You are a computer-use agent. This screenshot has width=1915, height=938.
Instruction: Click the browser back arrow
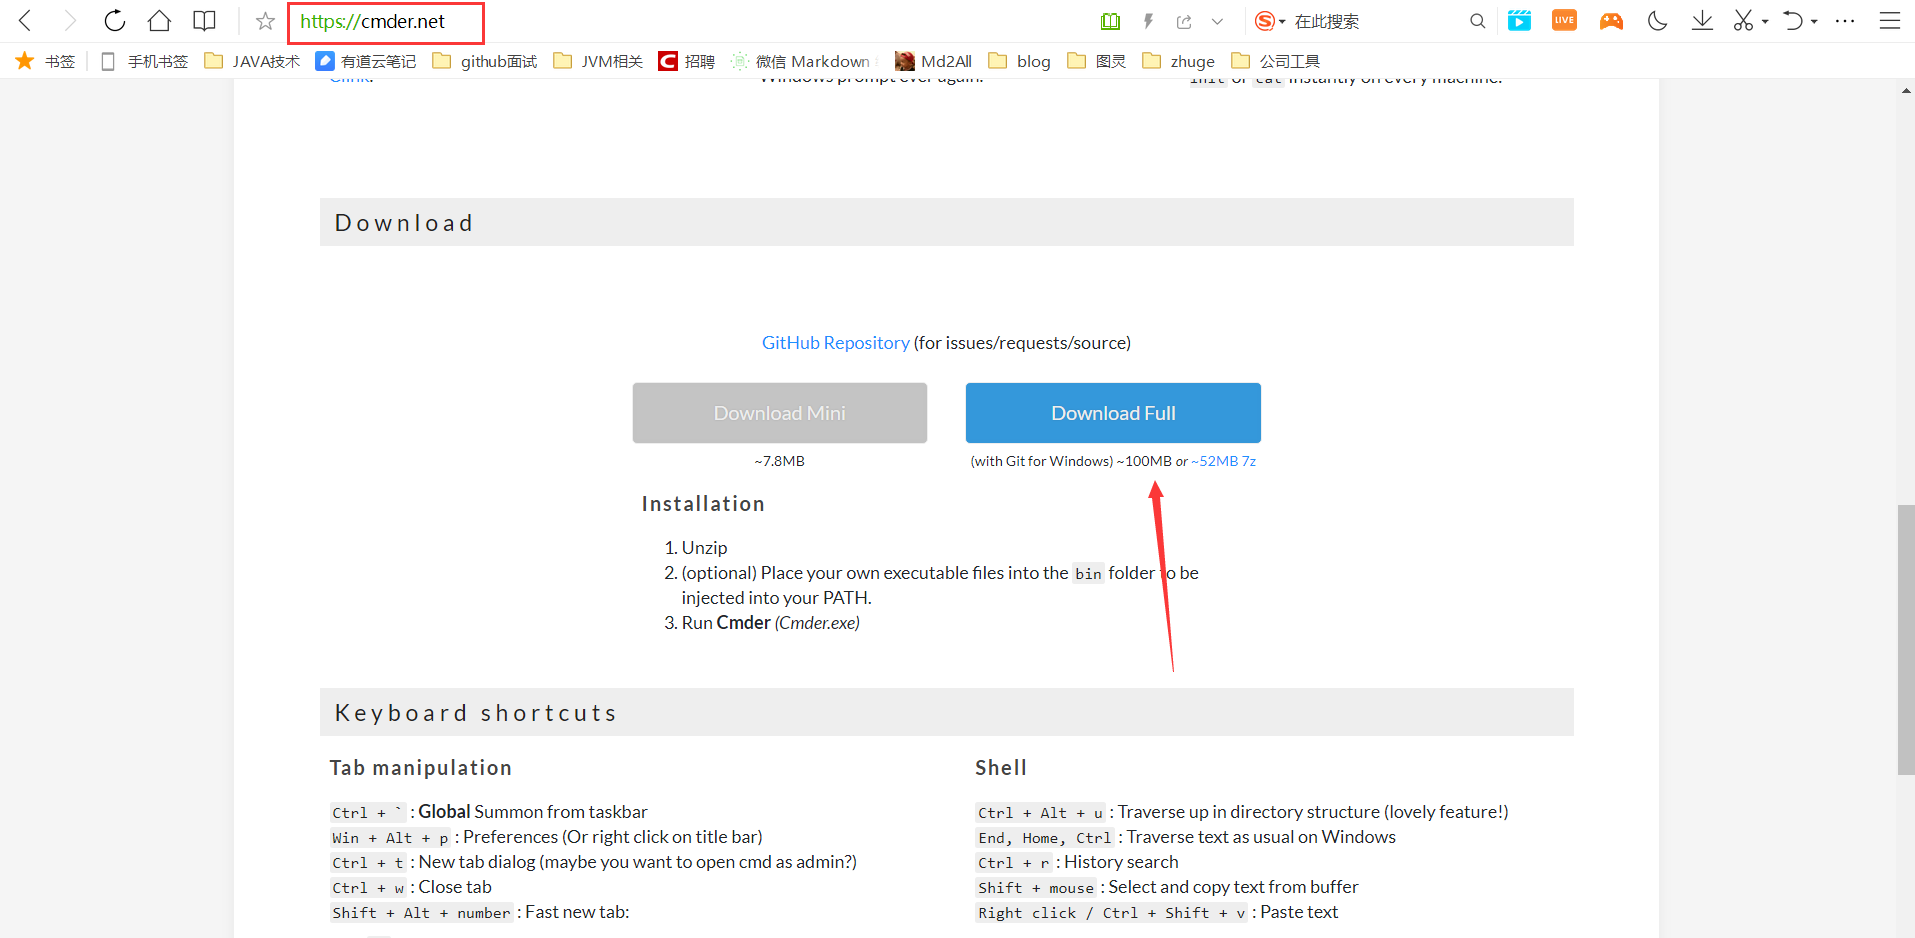click(26, 21)
